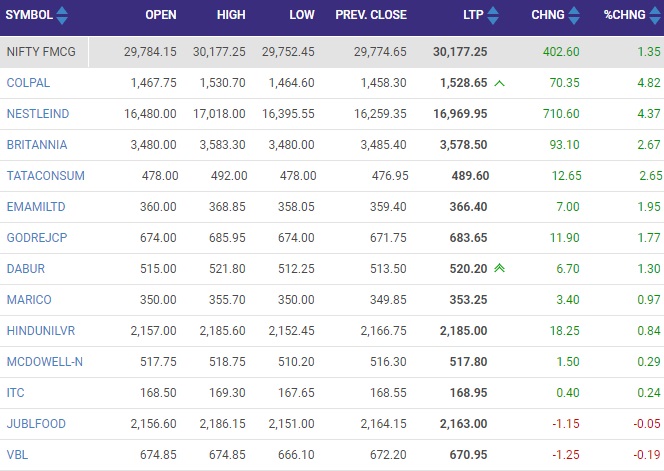Click the double up arrow next to DABUR LTP
Viewport: 664px width, 471px height.
tap(500, 268)
